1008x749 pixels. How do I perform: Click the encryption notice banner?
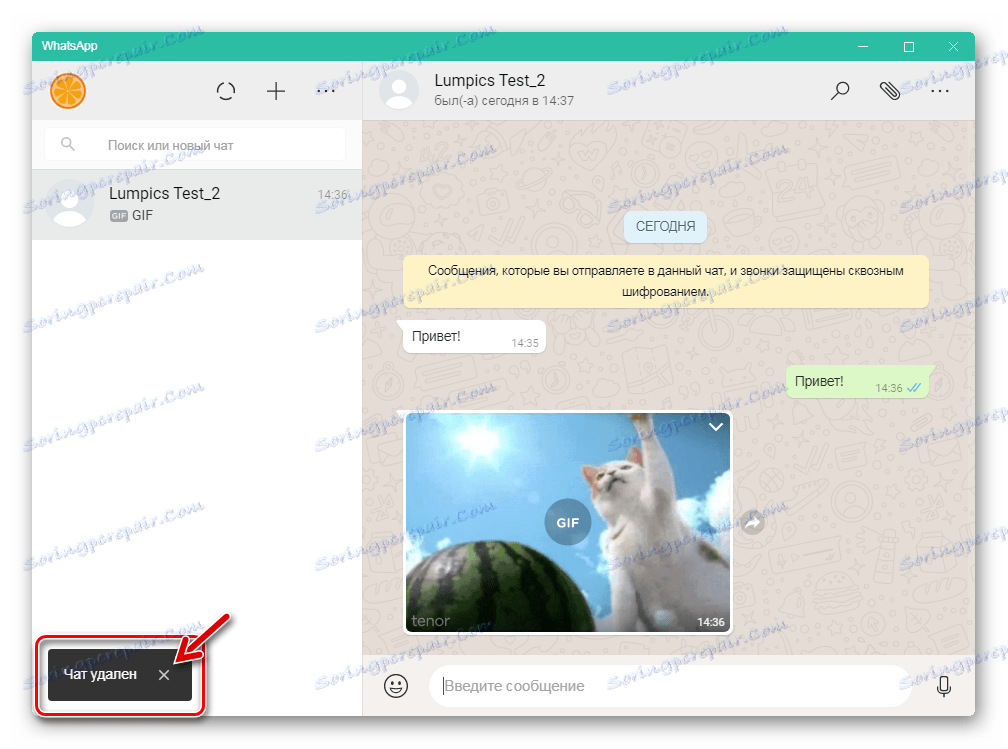tap(665, 281)
